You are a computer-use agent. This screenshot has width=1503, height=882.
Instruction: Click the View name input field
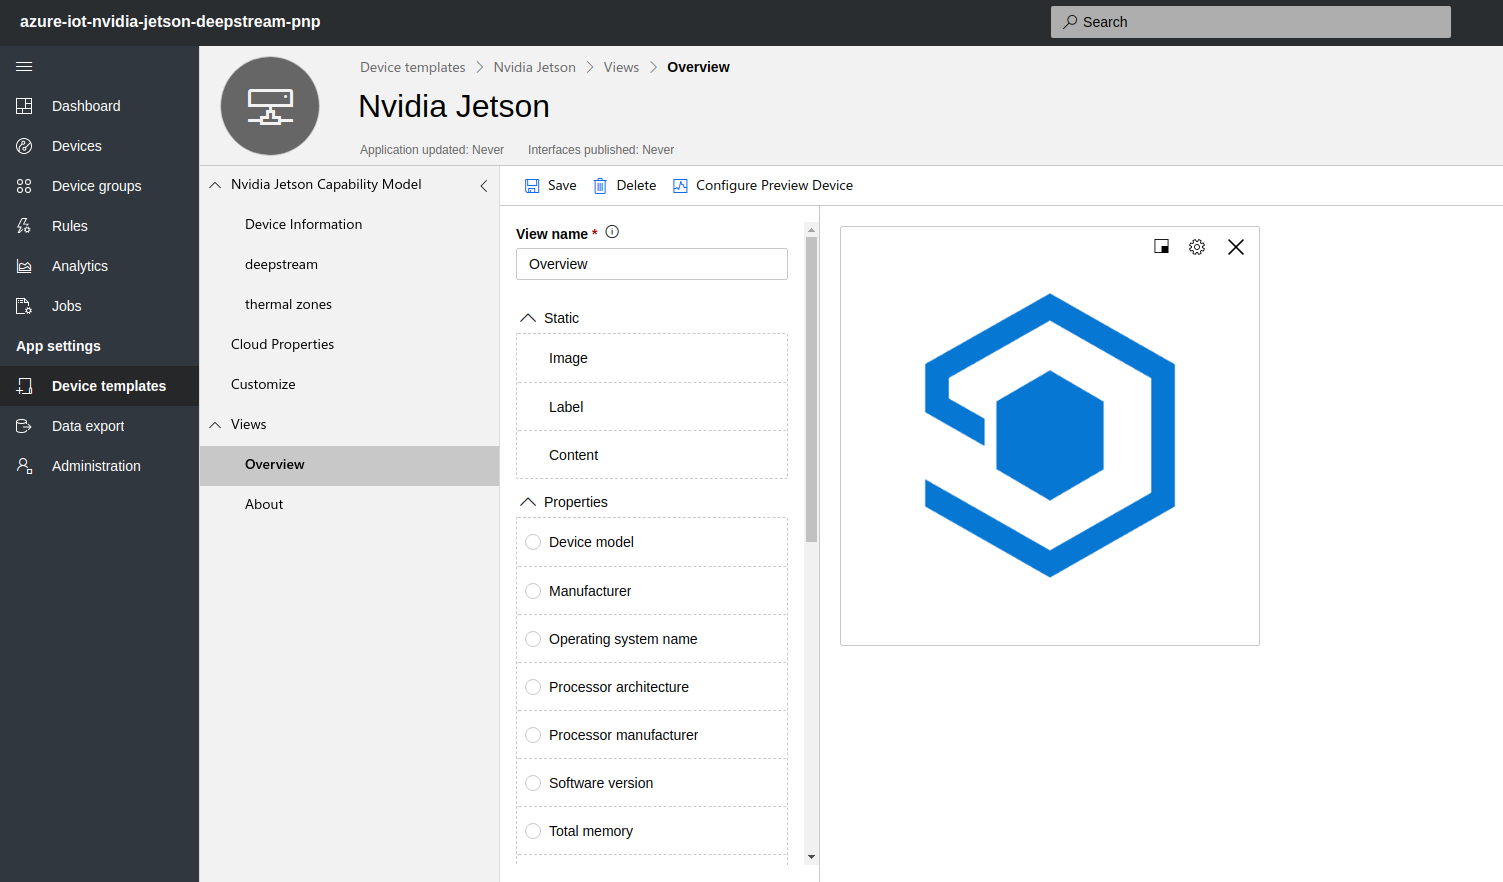[652, 264]
